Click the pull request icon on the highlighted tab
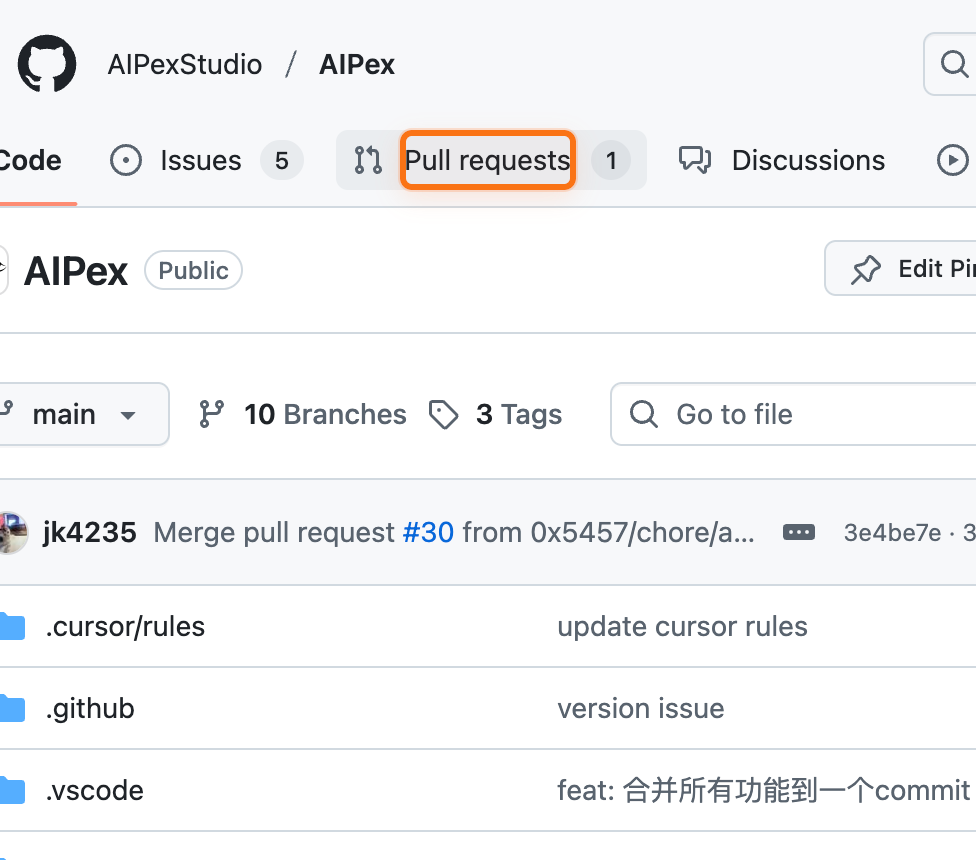 (368, 160)
